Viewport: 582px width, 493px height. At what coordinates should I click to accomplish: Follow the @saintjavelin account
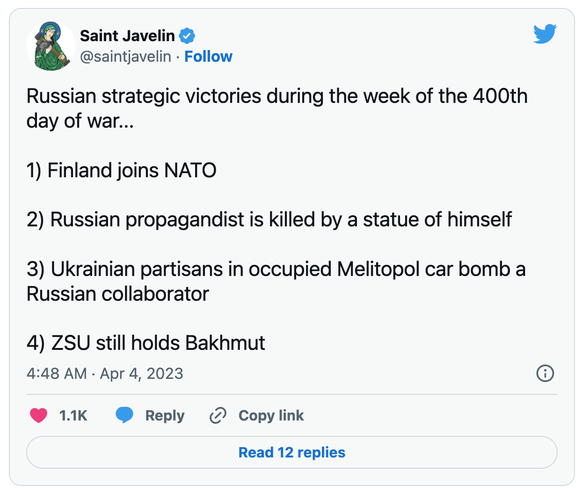pos(208,56)
